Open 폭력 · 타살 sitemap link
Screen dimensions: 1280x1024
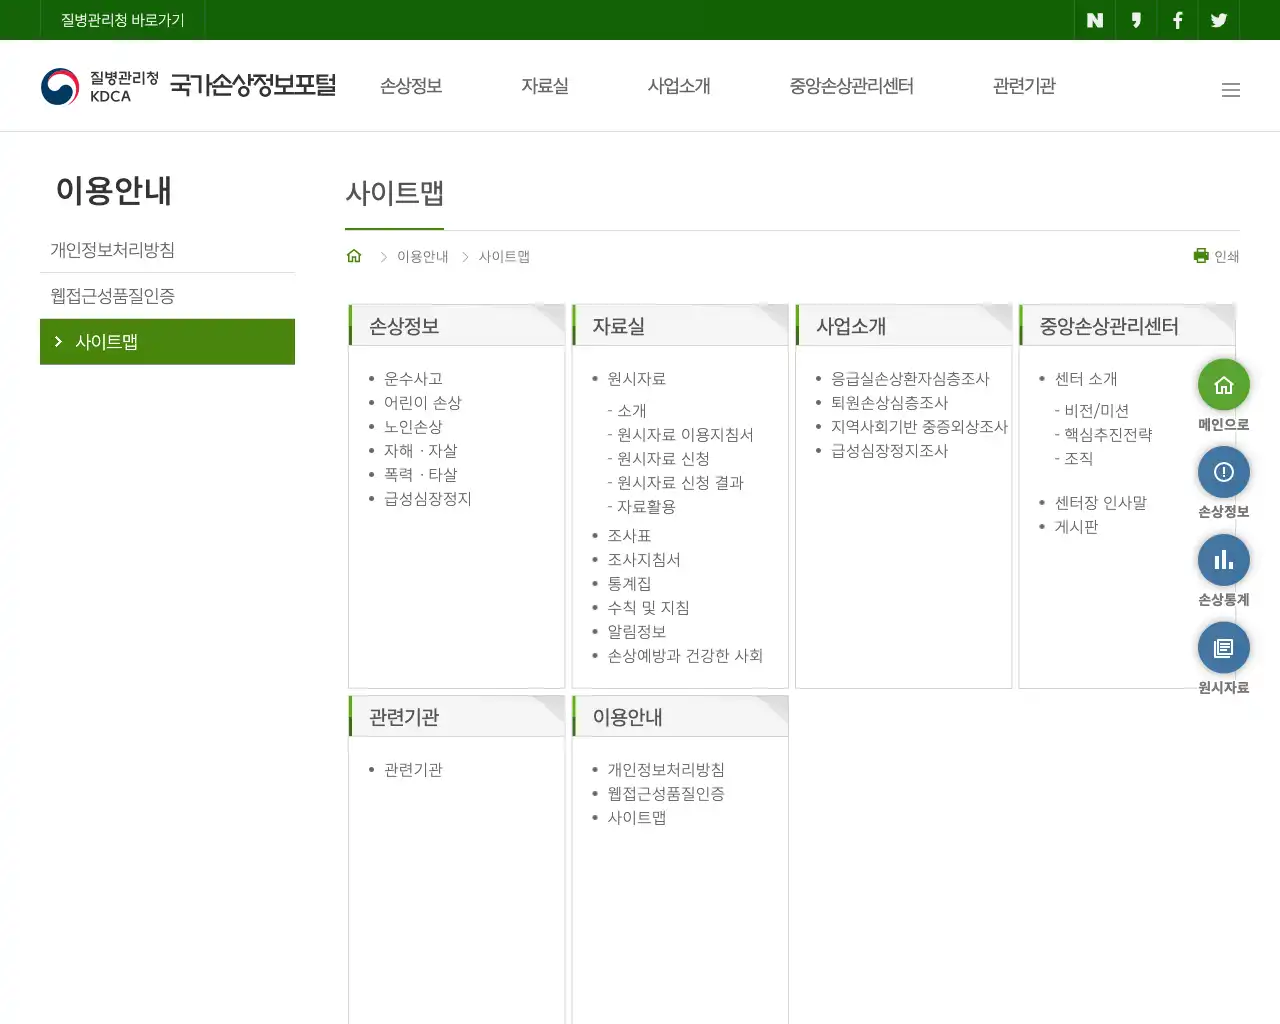(x=421, y=475)
